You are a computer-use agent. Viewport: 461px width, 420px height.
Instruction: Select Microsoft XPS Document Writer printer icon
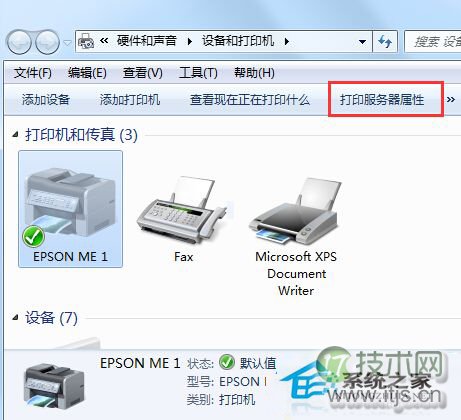(x=295, y=212)
